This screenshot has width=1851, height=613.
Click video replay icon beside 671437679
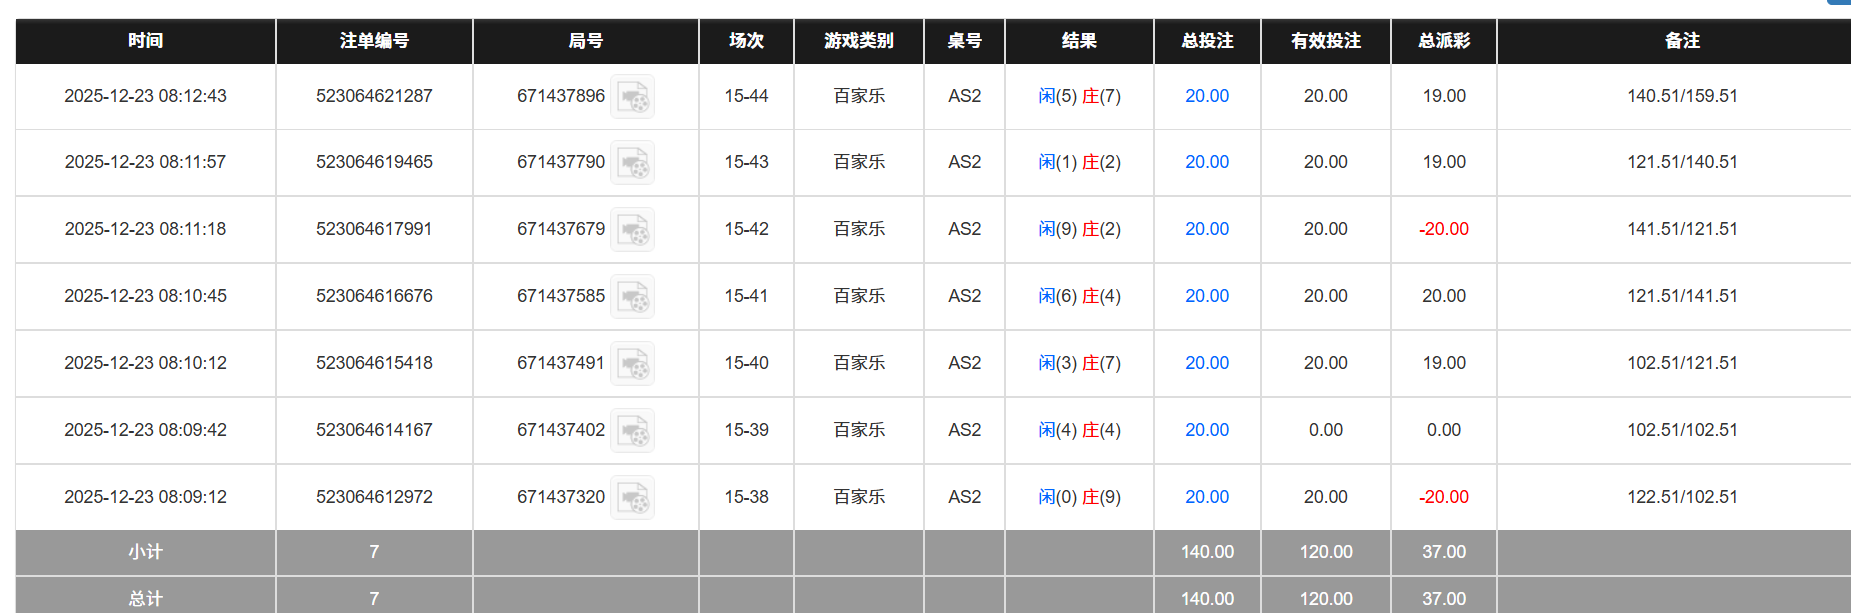click(632, 230)
